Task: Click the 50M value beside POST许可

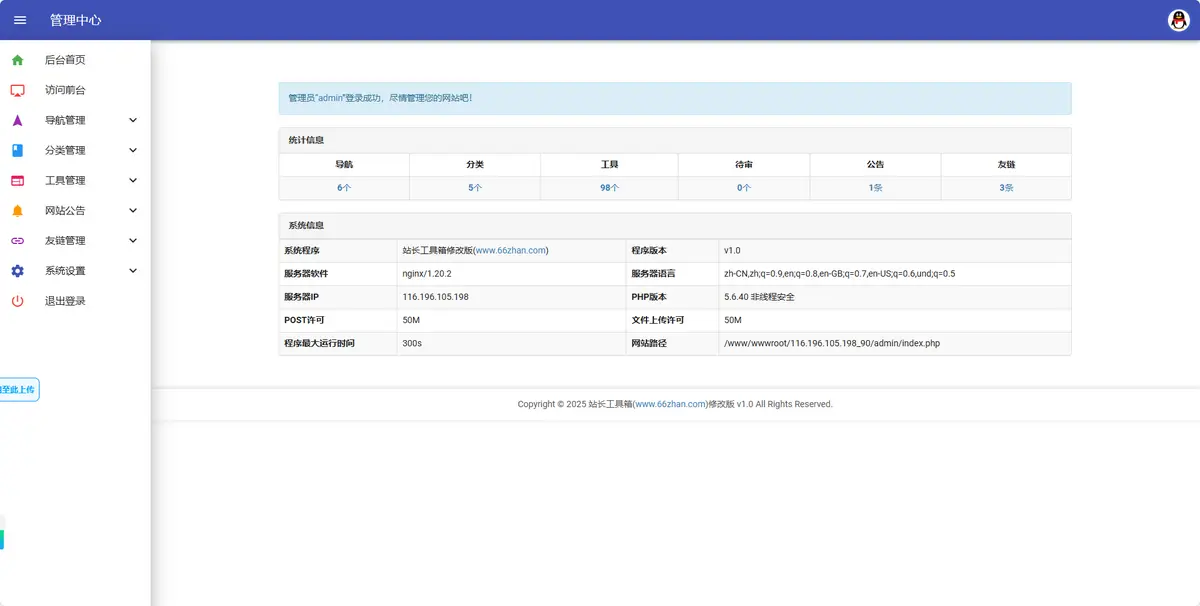Action: (x=411, y=320)
